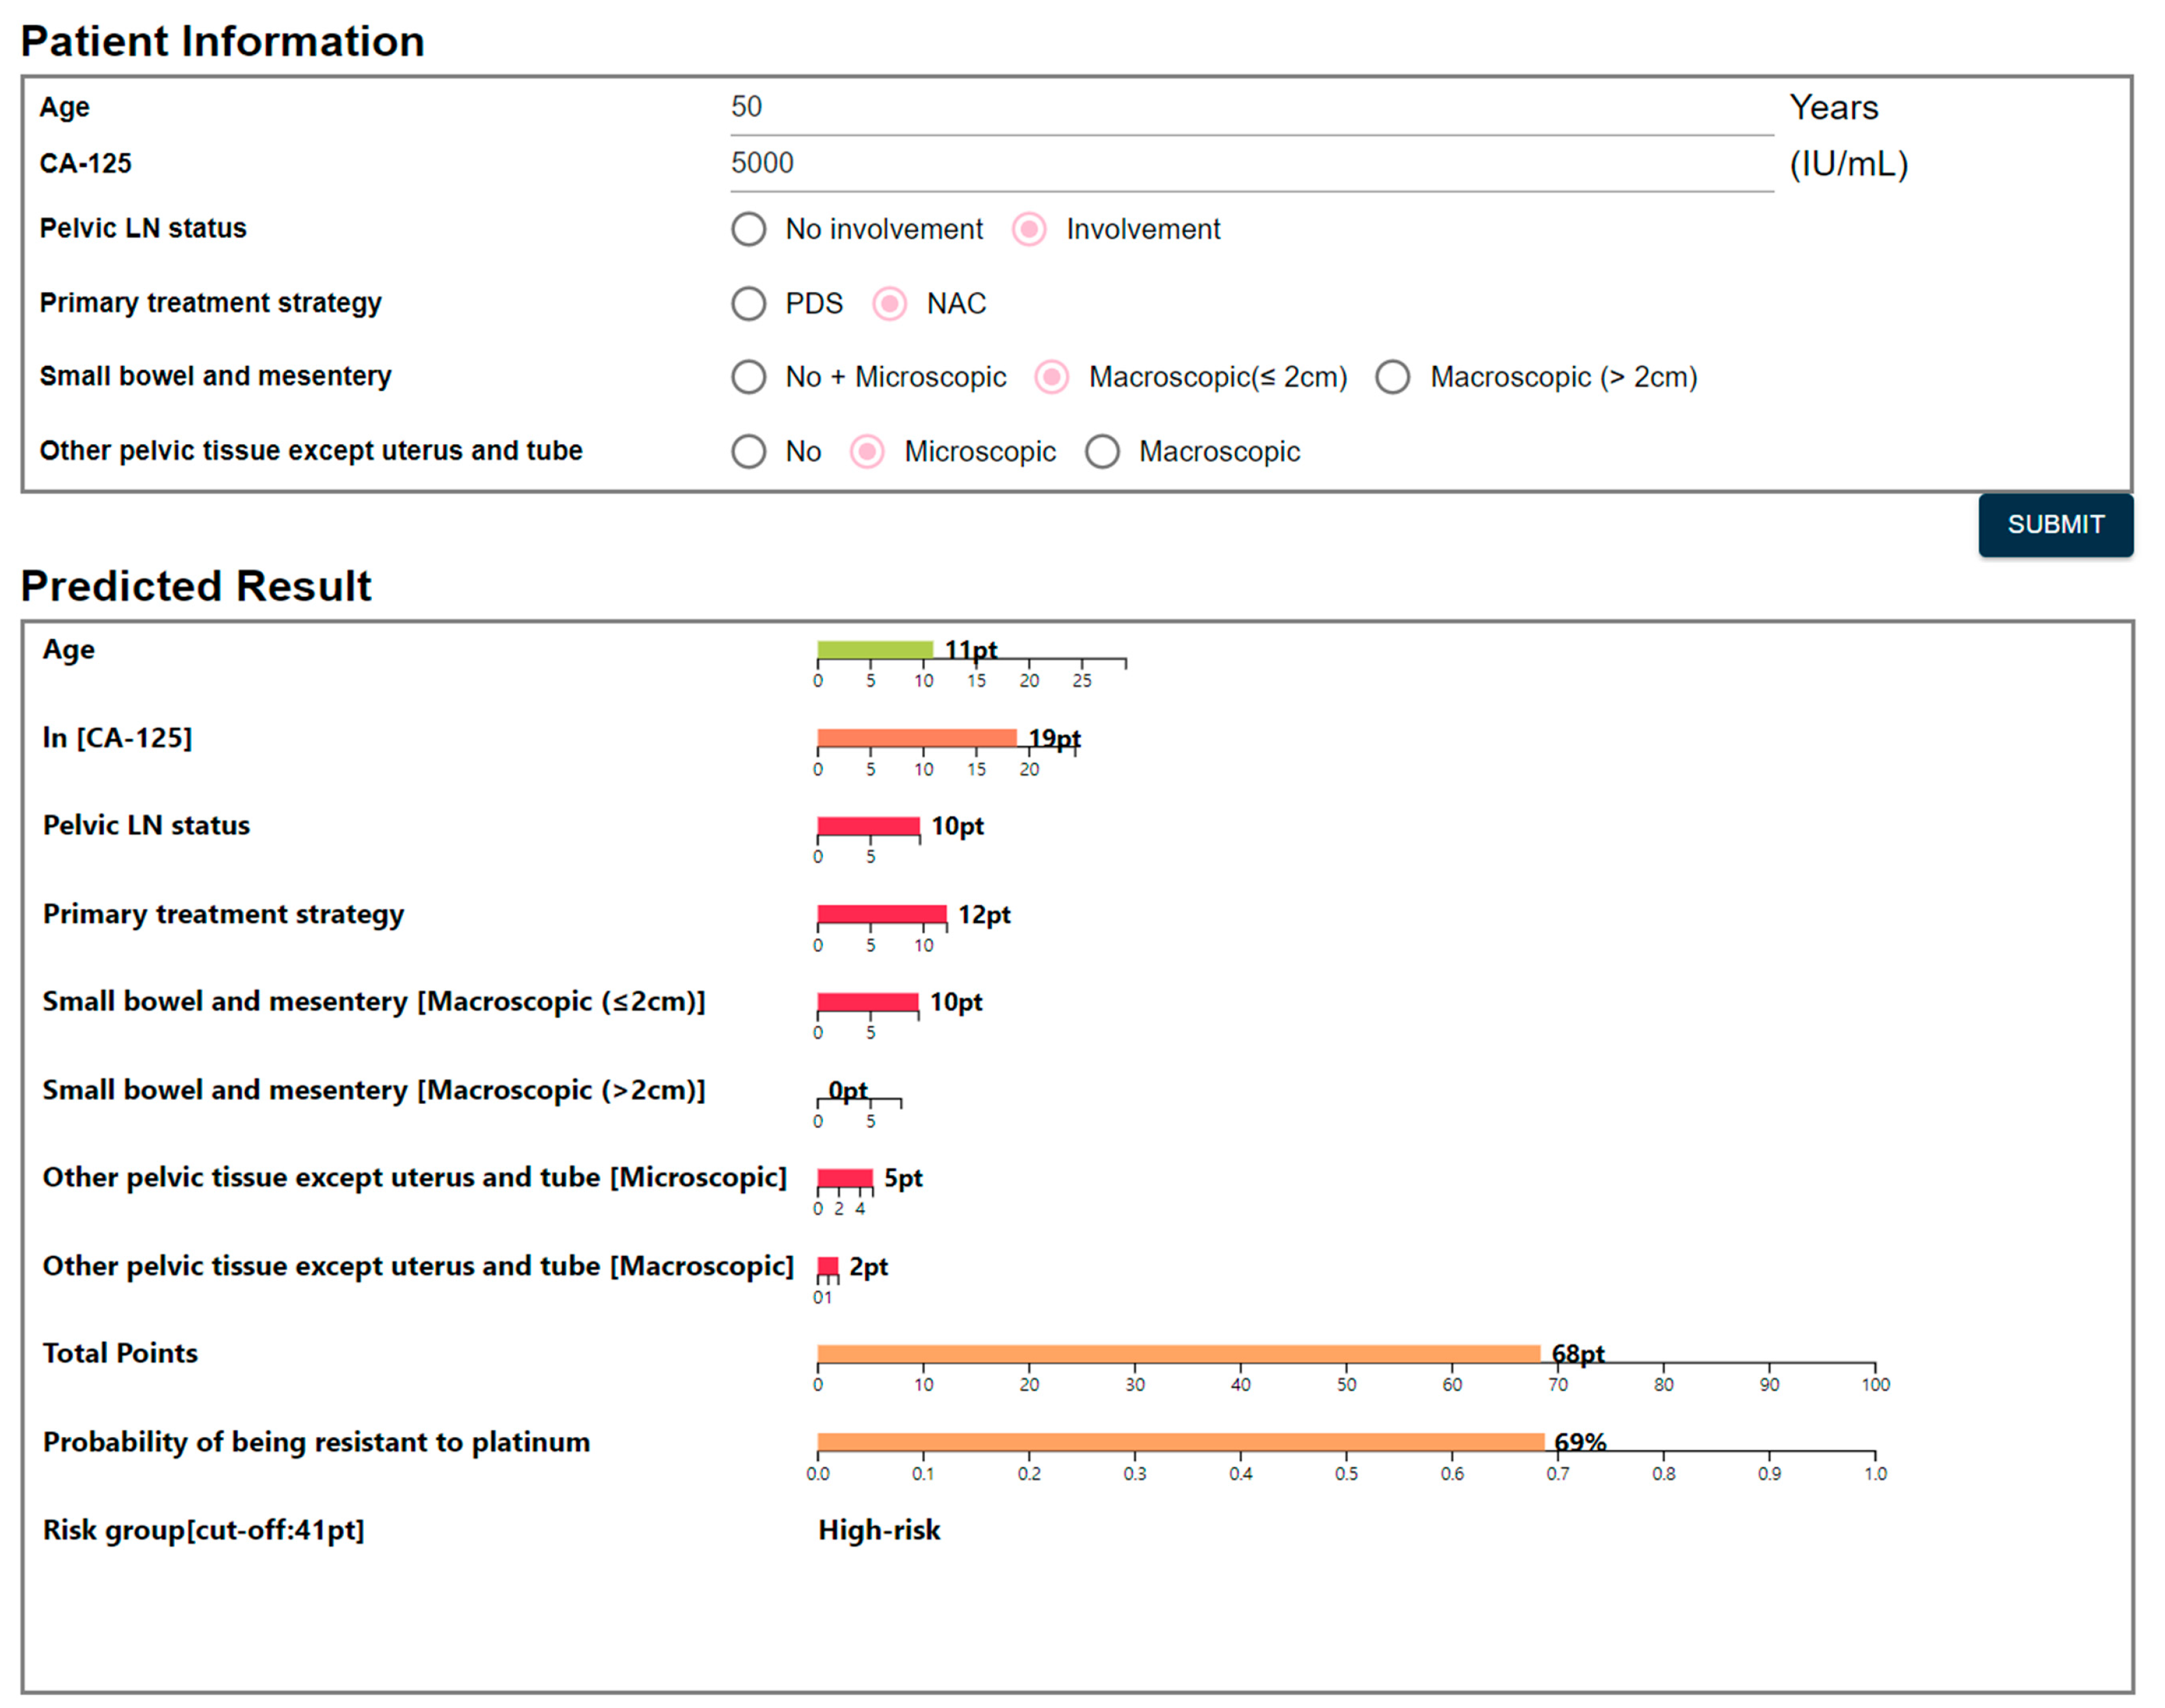This screenshot has height=1708, width=2165.
Task: Select No for other pelvic tissue
Action: (748, 451)
